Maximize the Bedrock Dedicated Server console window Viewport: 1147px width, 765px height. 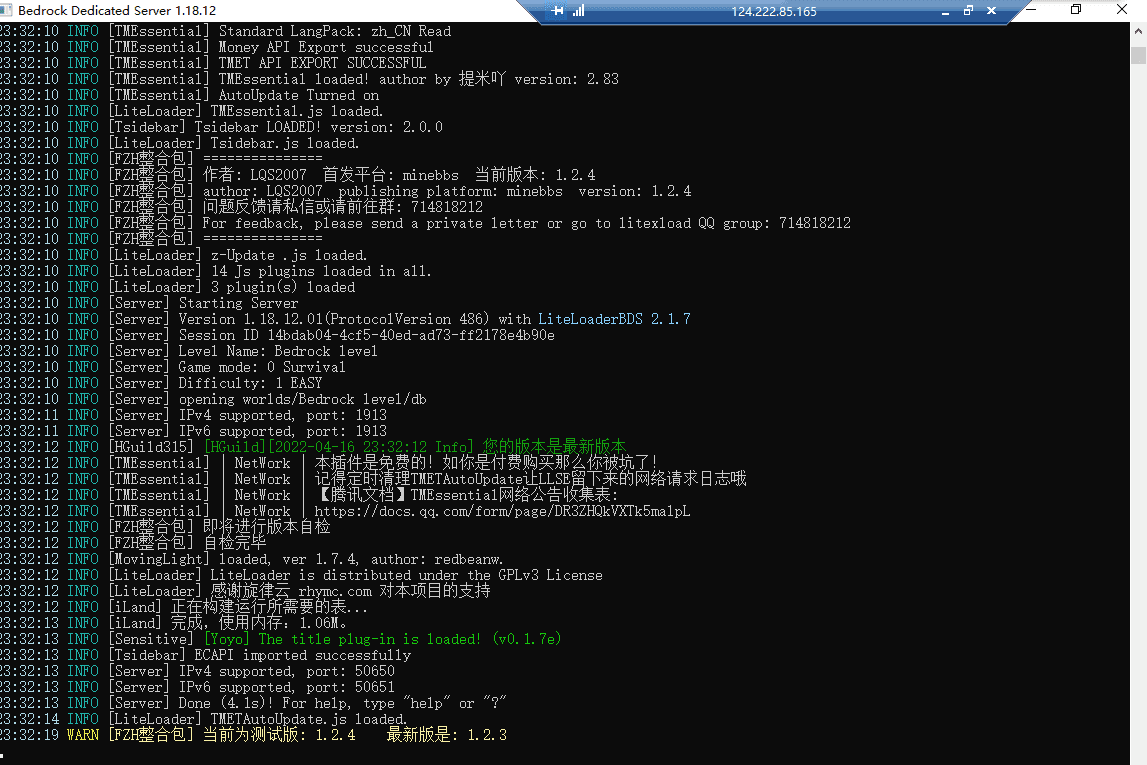tap(1076, 10)
